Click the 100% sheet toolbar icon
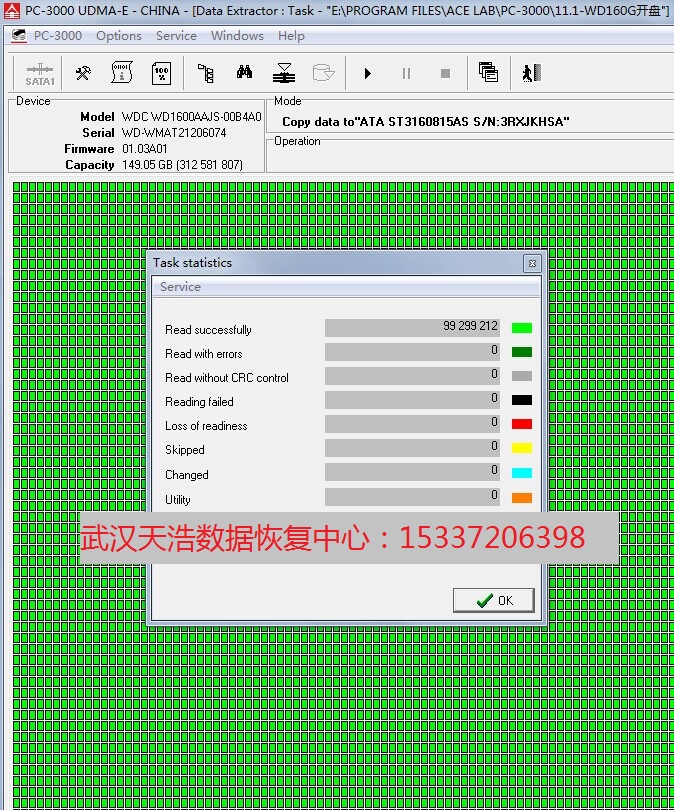The image size is (674, 810). click(x=160, y=73)
